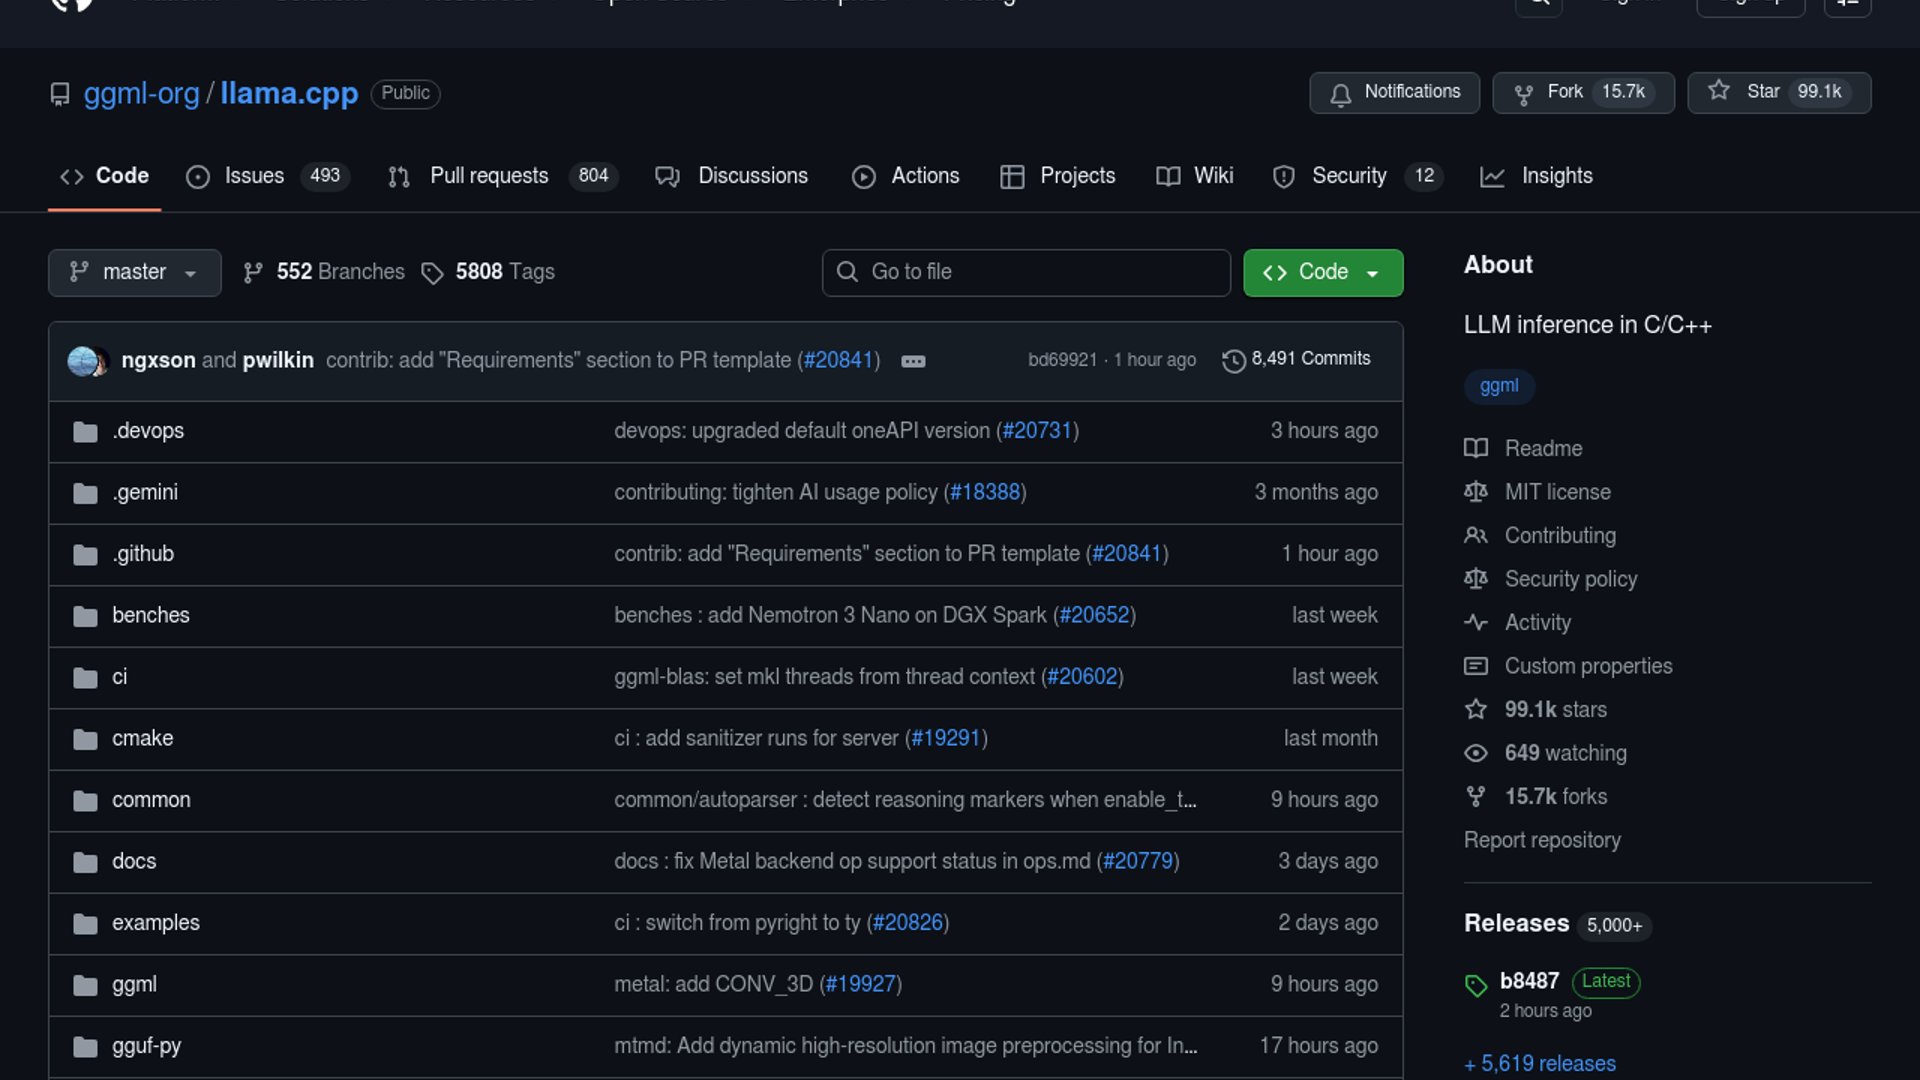Click the green release tag icon for b8487
This screenshot has height=1080, width=1920.
pyautogui.click(x=1476, y=985)
